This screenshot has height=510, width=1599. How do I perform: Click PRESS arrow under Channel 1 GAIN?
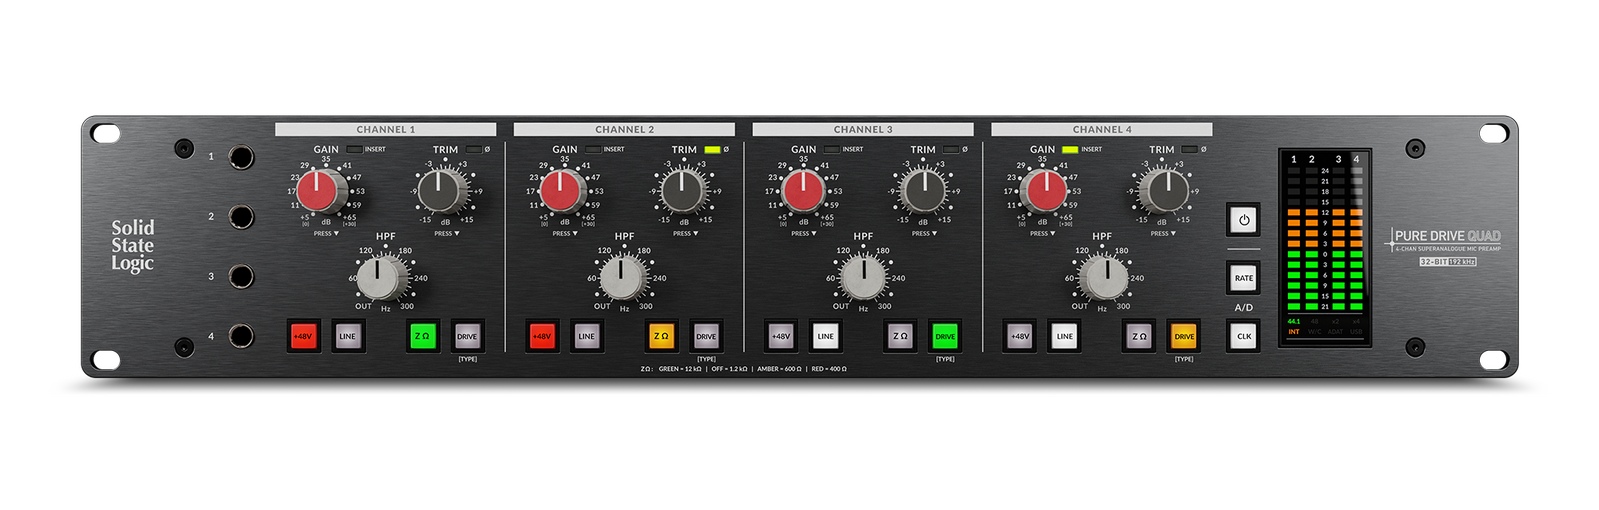coord(326,234)
